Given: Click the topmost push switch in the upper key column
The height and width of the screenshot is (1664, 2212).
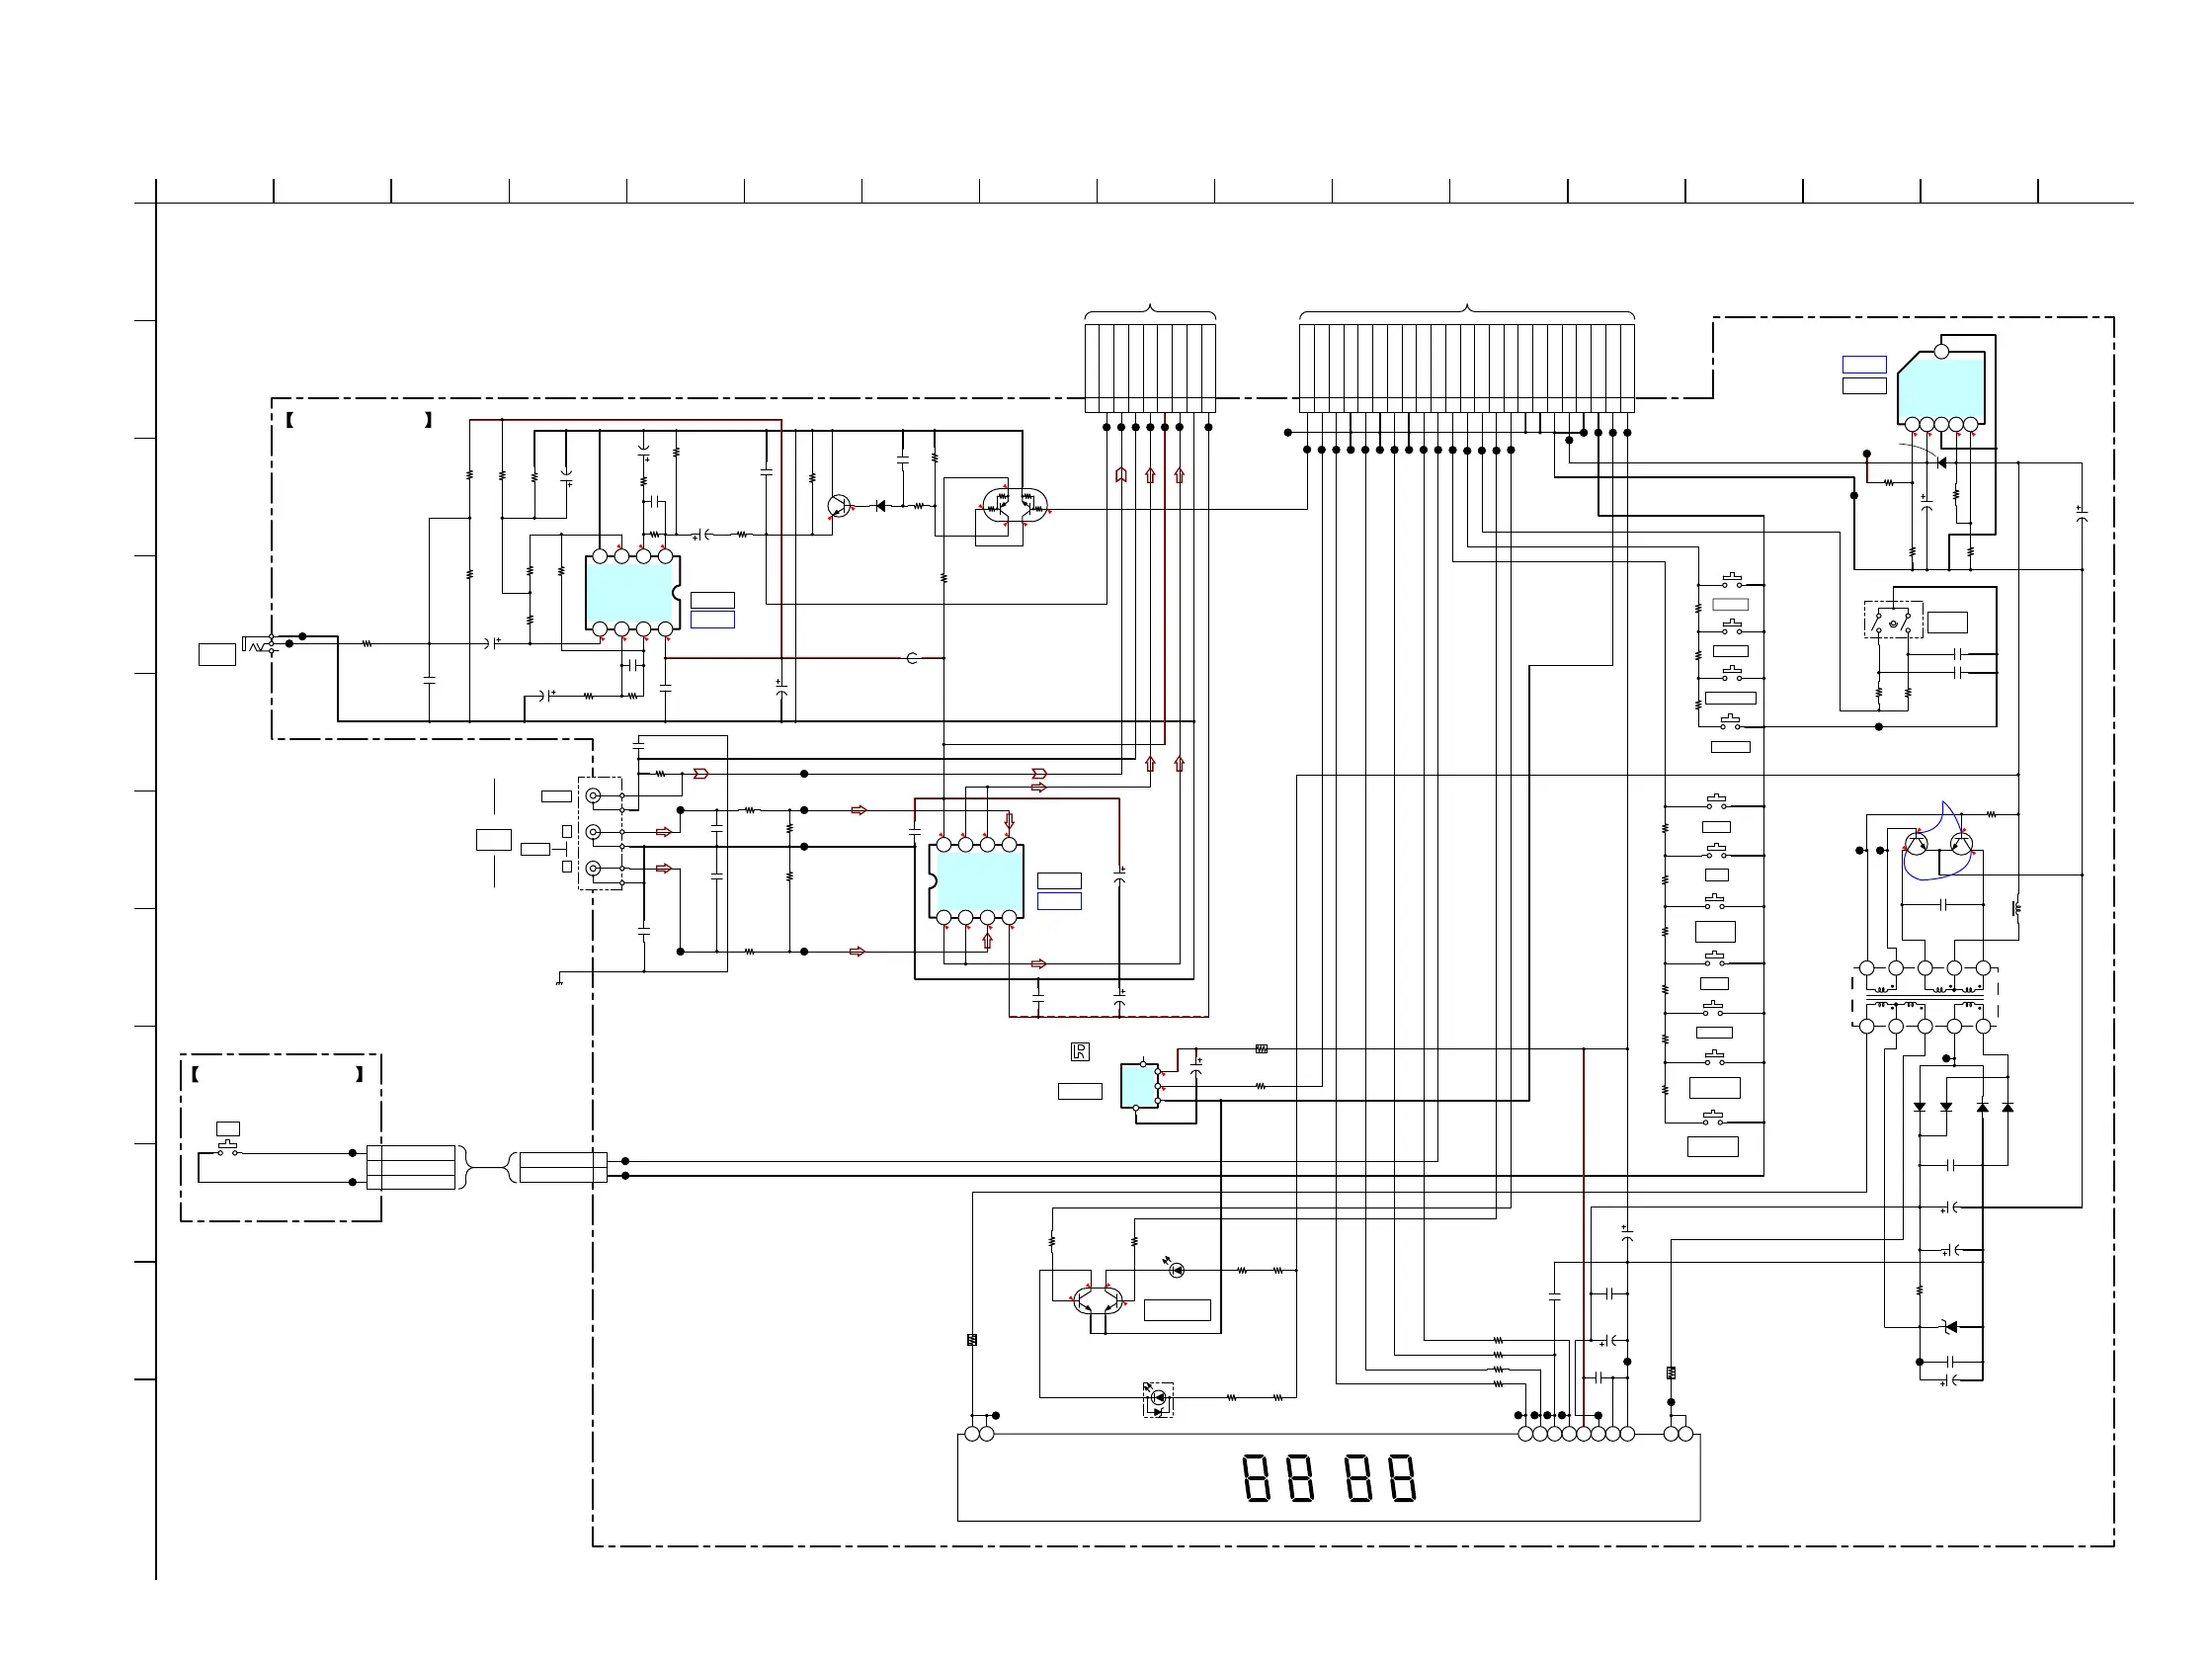Looking at the screenshot, I should click(x=1732, y=580).
